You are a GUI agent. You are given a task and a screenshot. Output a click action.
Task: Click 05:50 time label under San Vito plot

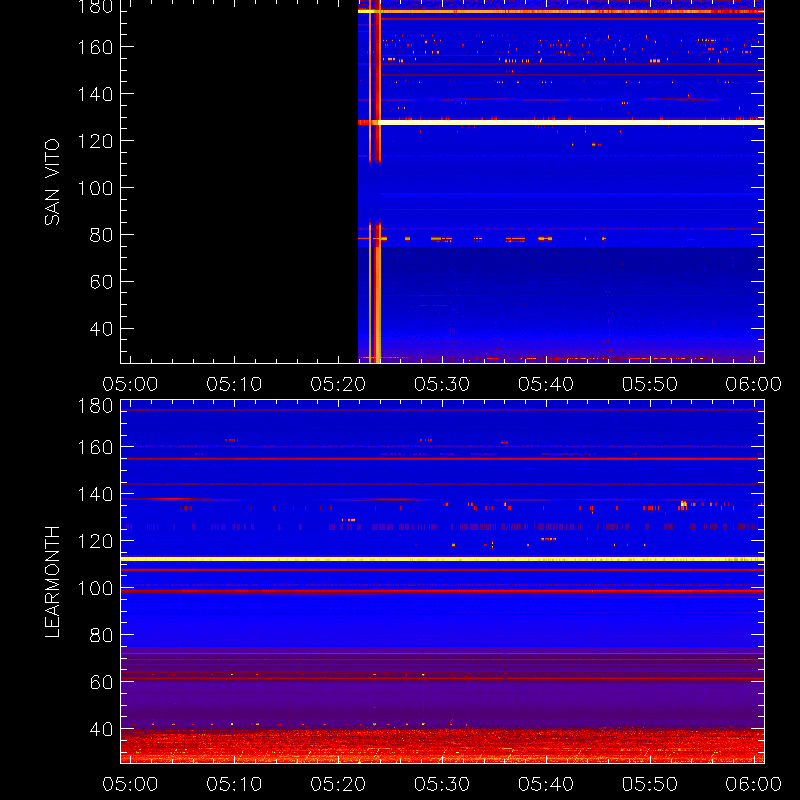click(x=649, y=384)
